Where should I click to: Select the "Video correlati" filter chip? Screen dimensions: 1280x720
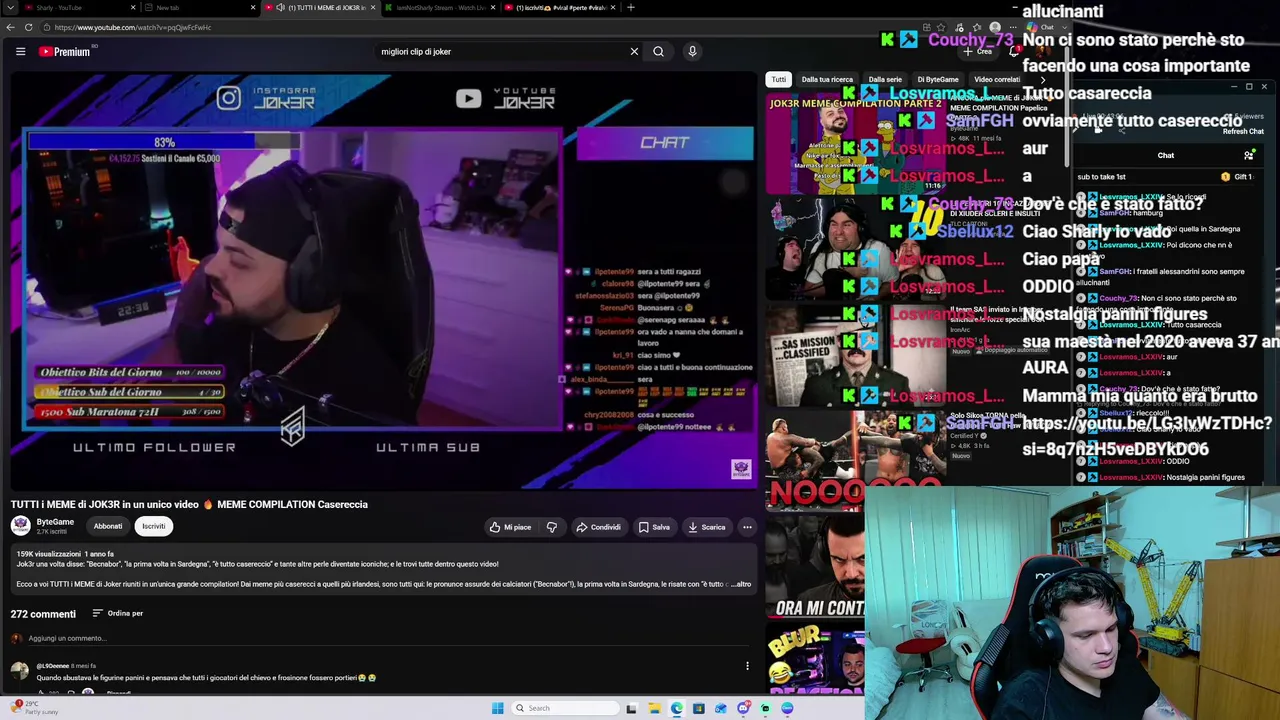tap(997, 79)
